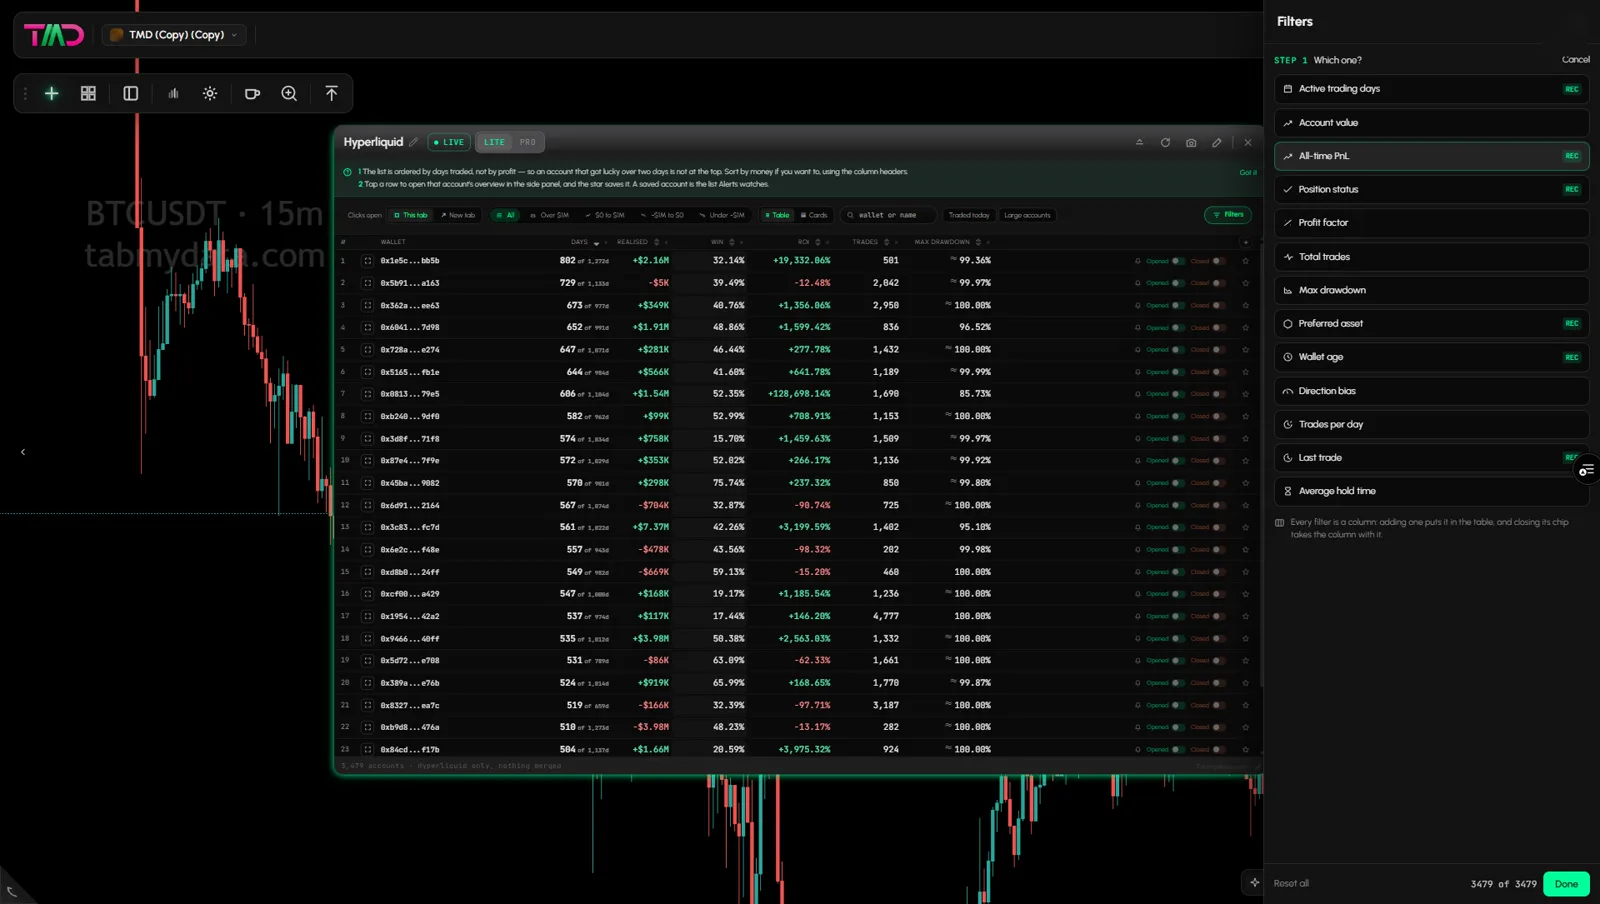
Task: Click the magnifier zoom-in toolbar icon
Action: (289, 93)
